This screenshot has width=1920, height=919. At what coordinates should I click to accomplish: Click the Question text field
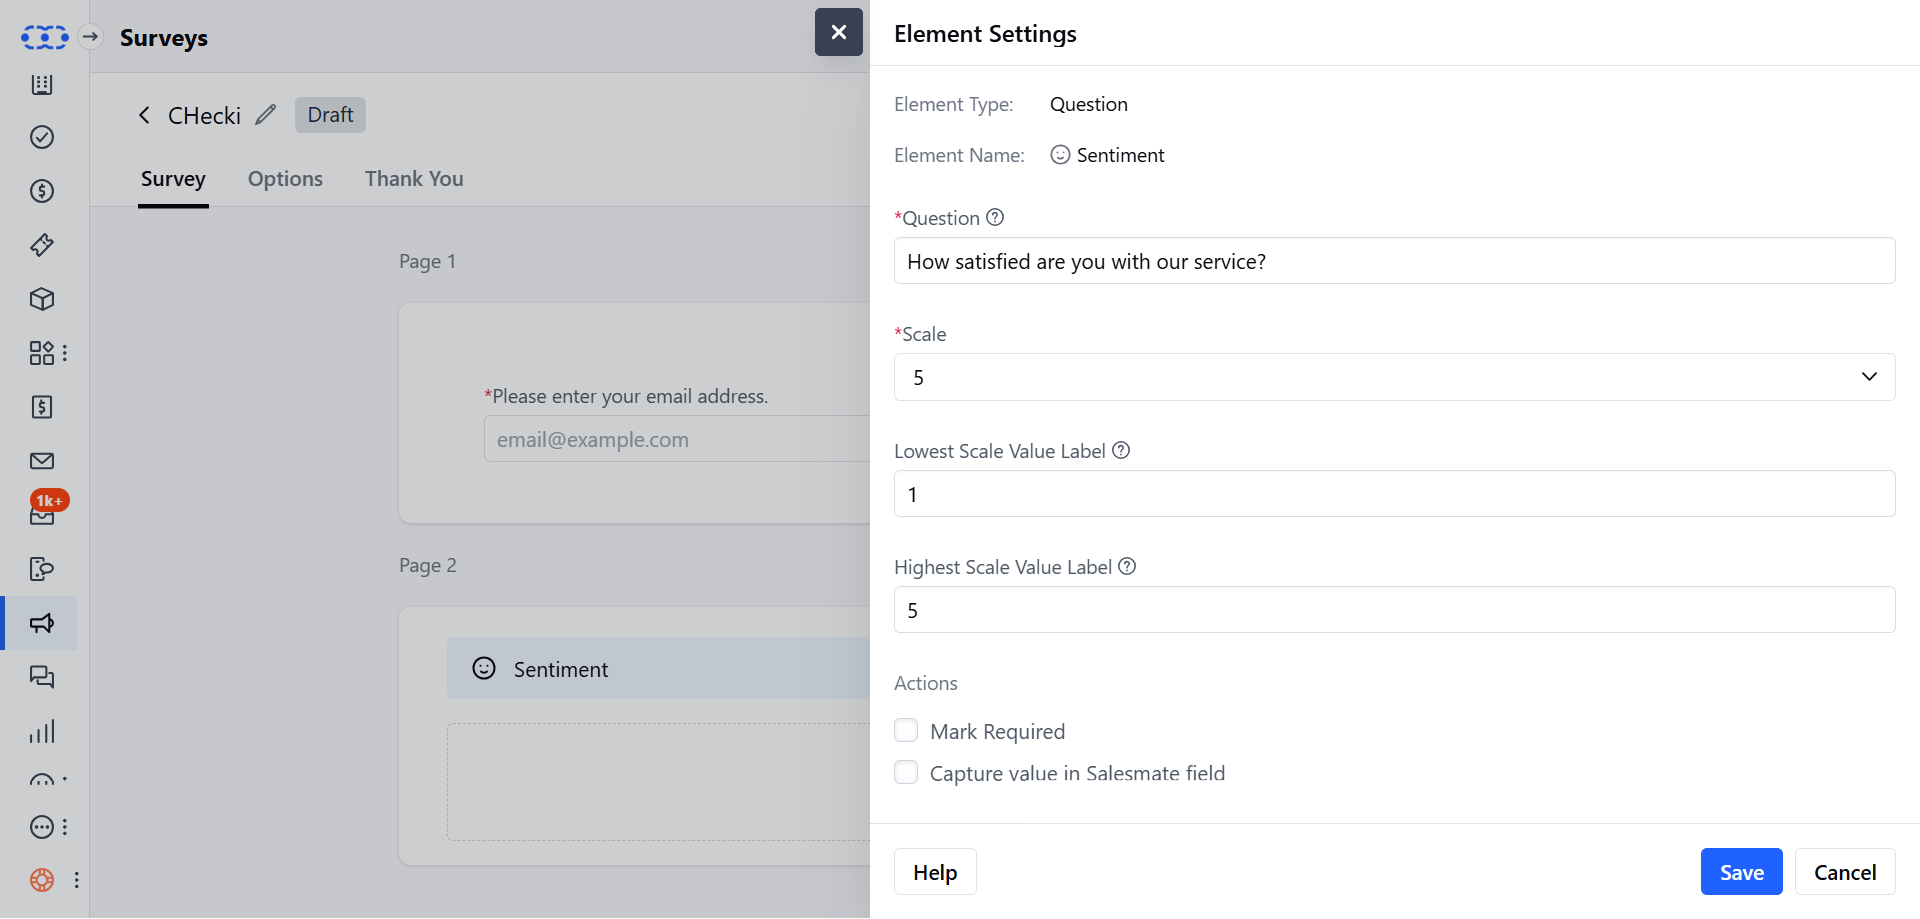1394,261
